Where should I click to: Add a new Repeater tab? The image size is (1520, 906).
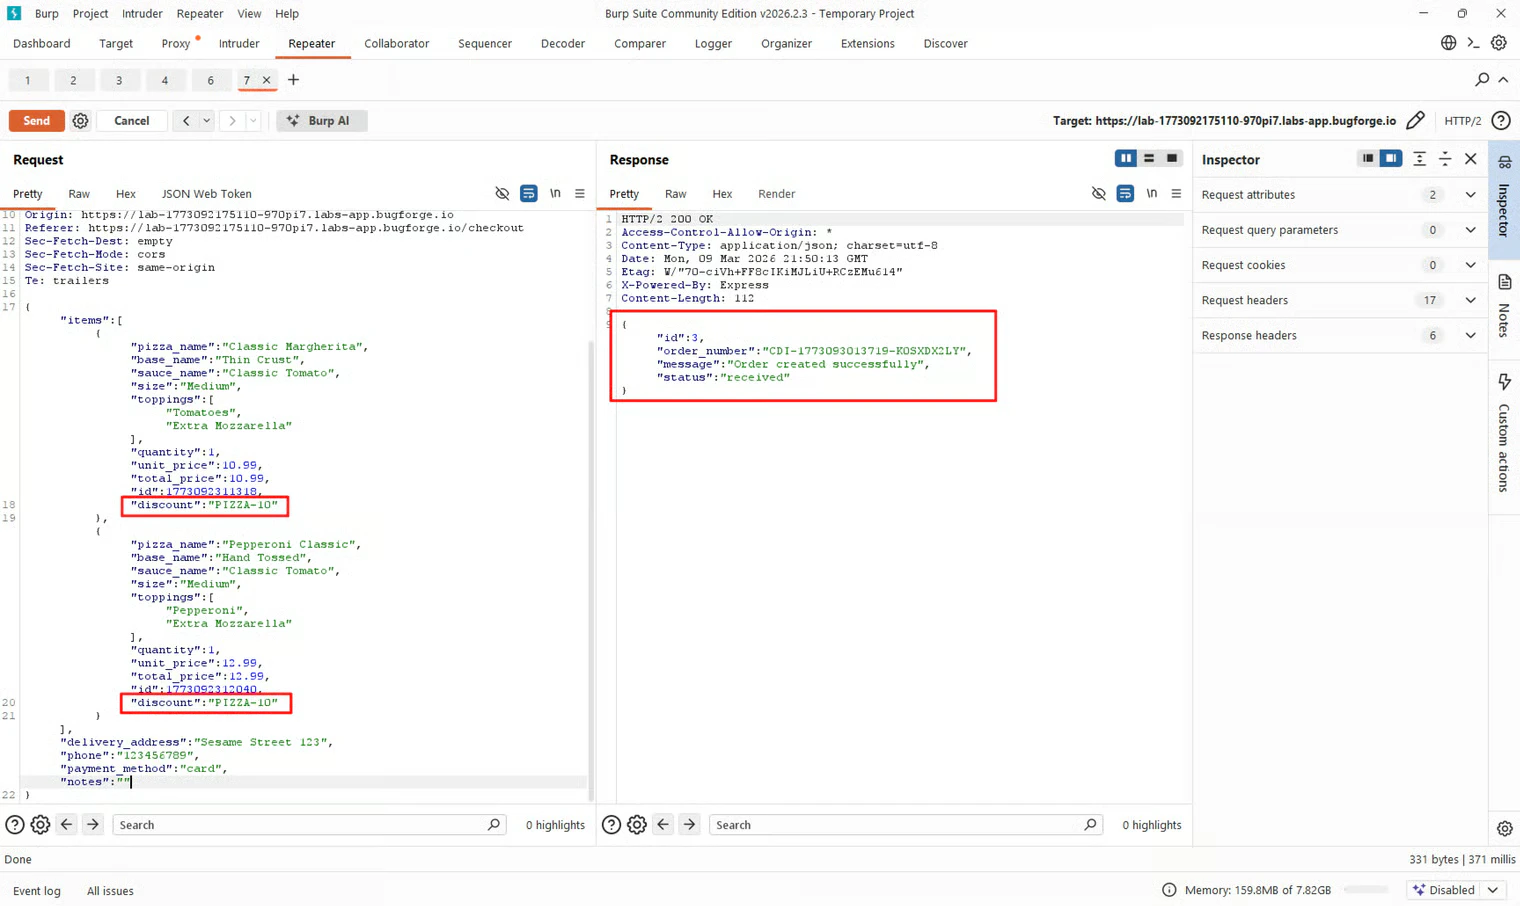[293, 80]
